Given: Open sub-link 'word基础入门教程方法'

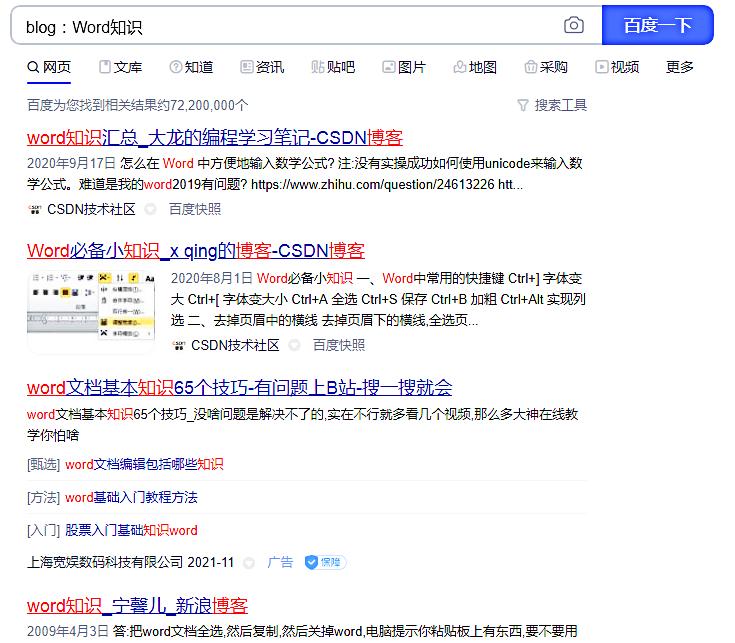Looking at the screenshot, I should pyautogui.click(x=131, y=497).
